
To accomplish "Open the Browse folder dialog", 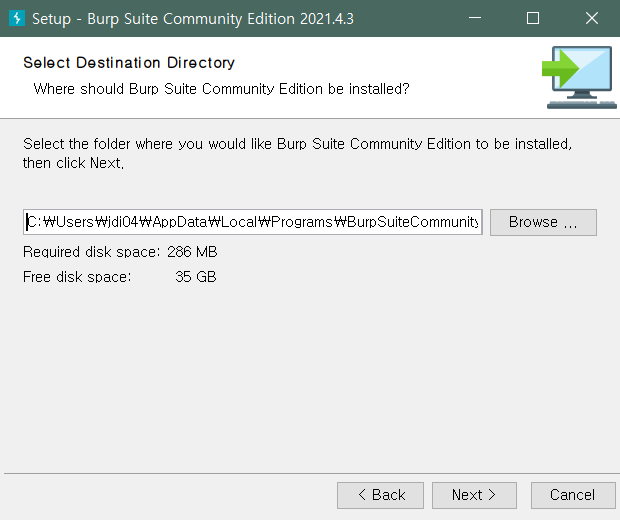I will coord(543,222).
